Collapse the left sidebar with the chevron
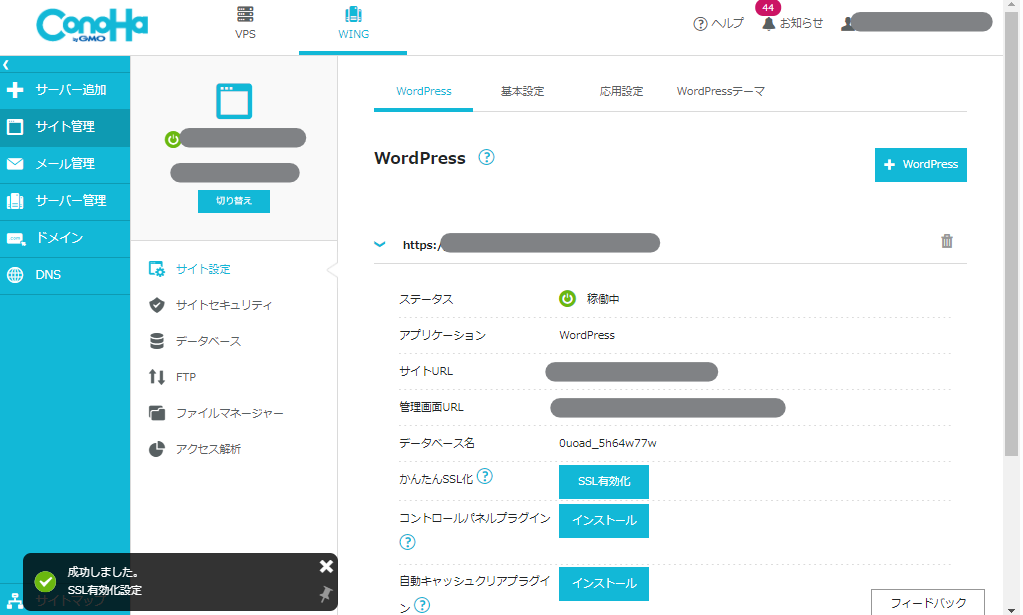Viewport: 1023px width, 615px height. [x=6, y=65]
